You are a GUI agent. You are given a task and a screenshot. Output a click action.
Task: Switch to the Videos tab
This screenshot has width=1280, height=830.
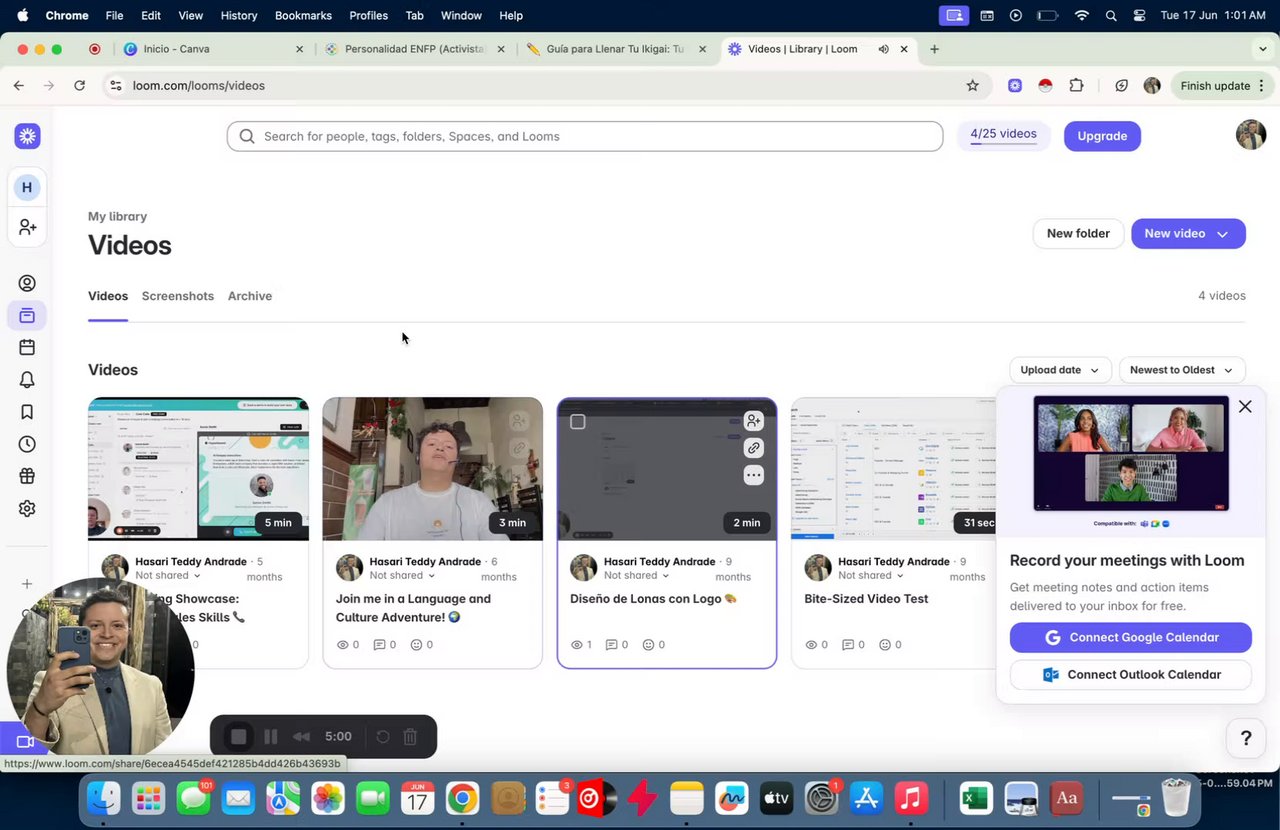point(108,296)
